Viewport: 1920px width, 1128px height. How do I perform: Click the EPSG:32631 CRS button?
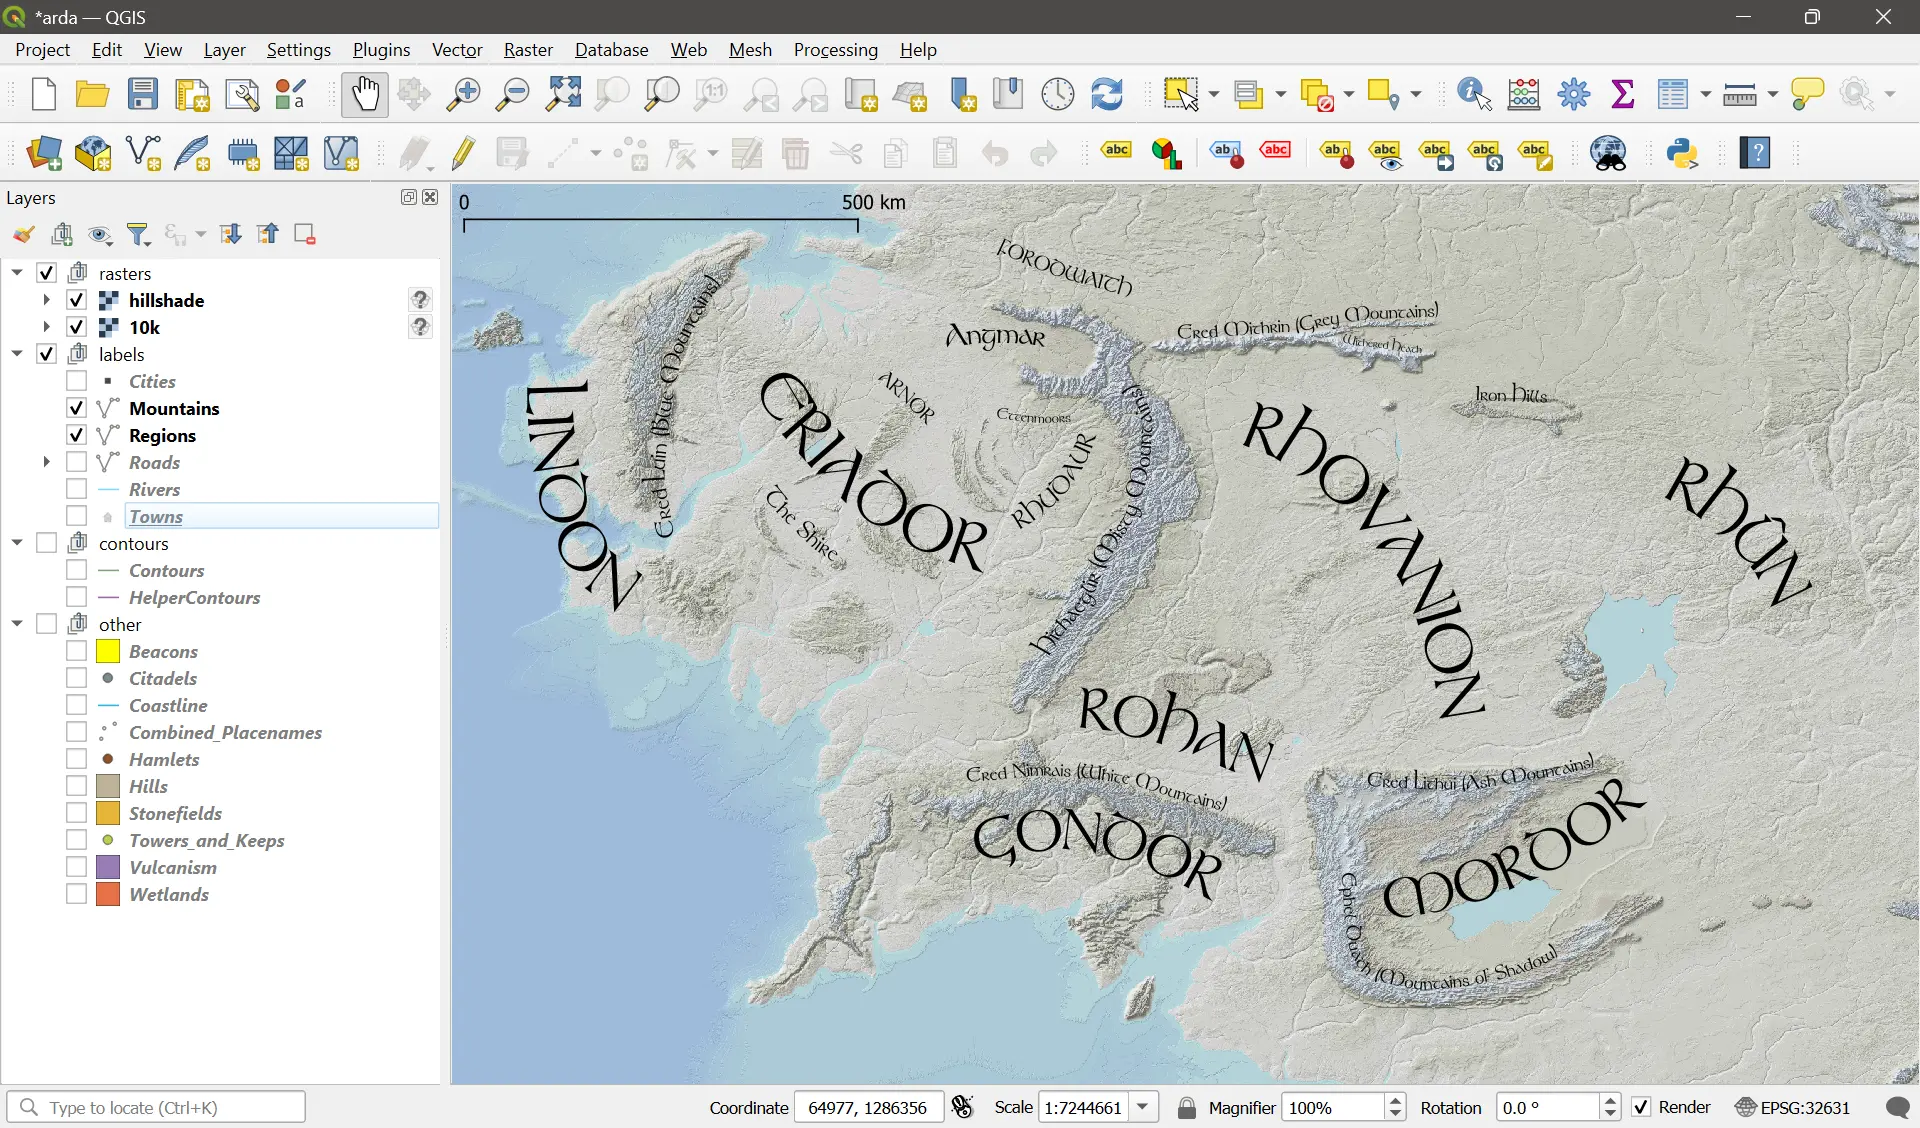[x=1793, y=1107]
